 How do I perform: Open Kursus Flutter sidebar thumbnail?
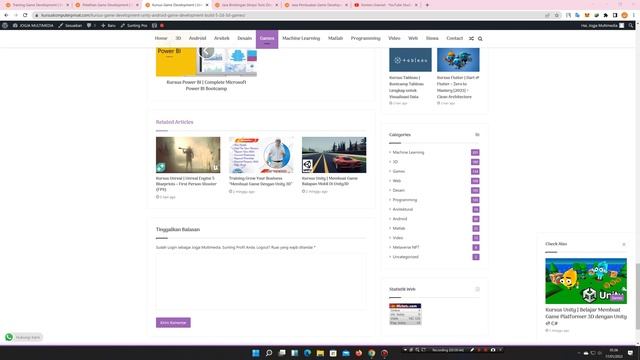click(458, 60)
